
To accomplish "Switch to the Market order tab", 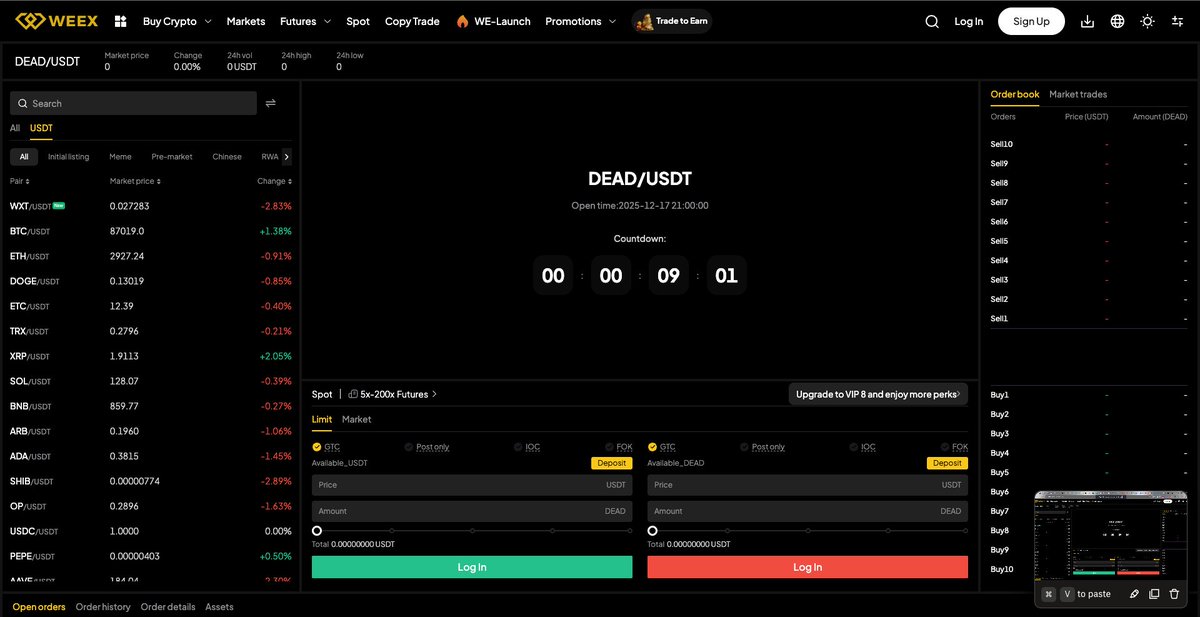I will (356, 419).
